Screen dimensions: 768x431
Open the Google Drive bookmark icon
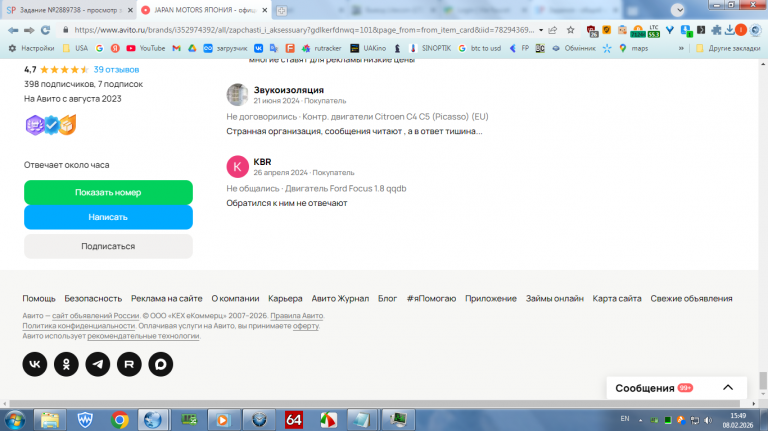(x=192, y=48)
